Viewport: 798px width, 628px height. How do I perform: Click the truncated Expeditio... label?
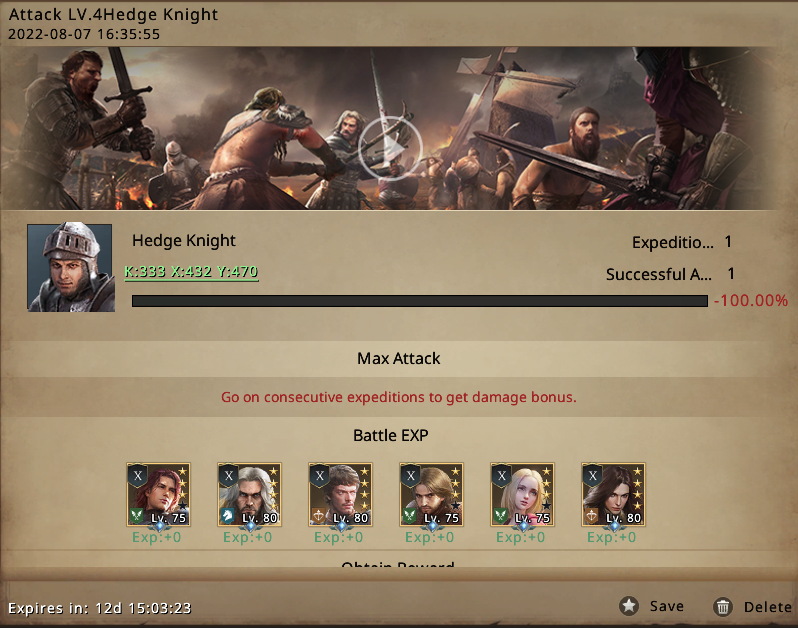(x=672, y=242)
